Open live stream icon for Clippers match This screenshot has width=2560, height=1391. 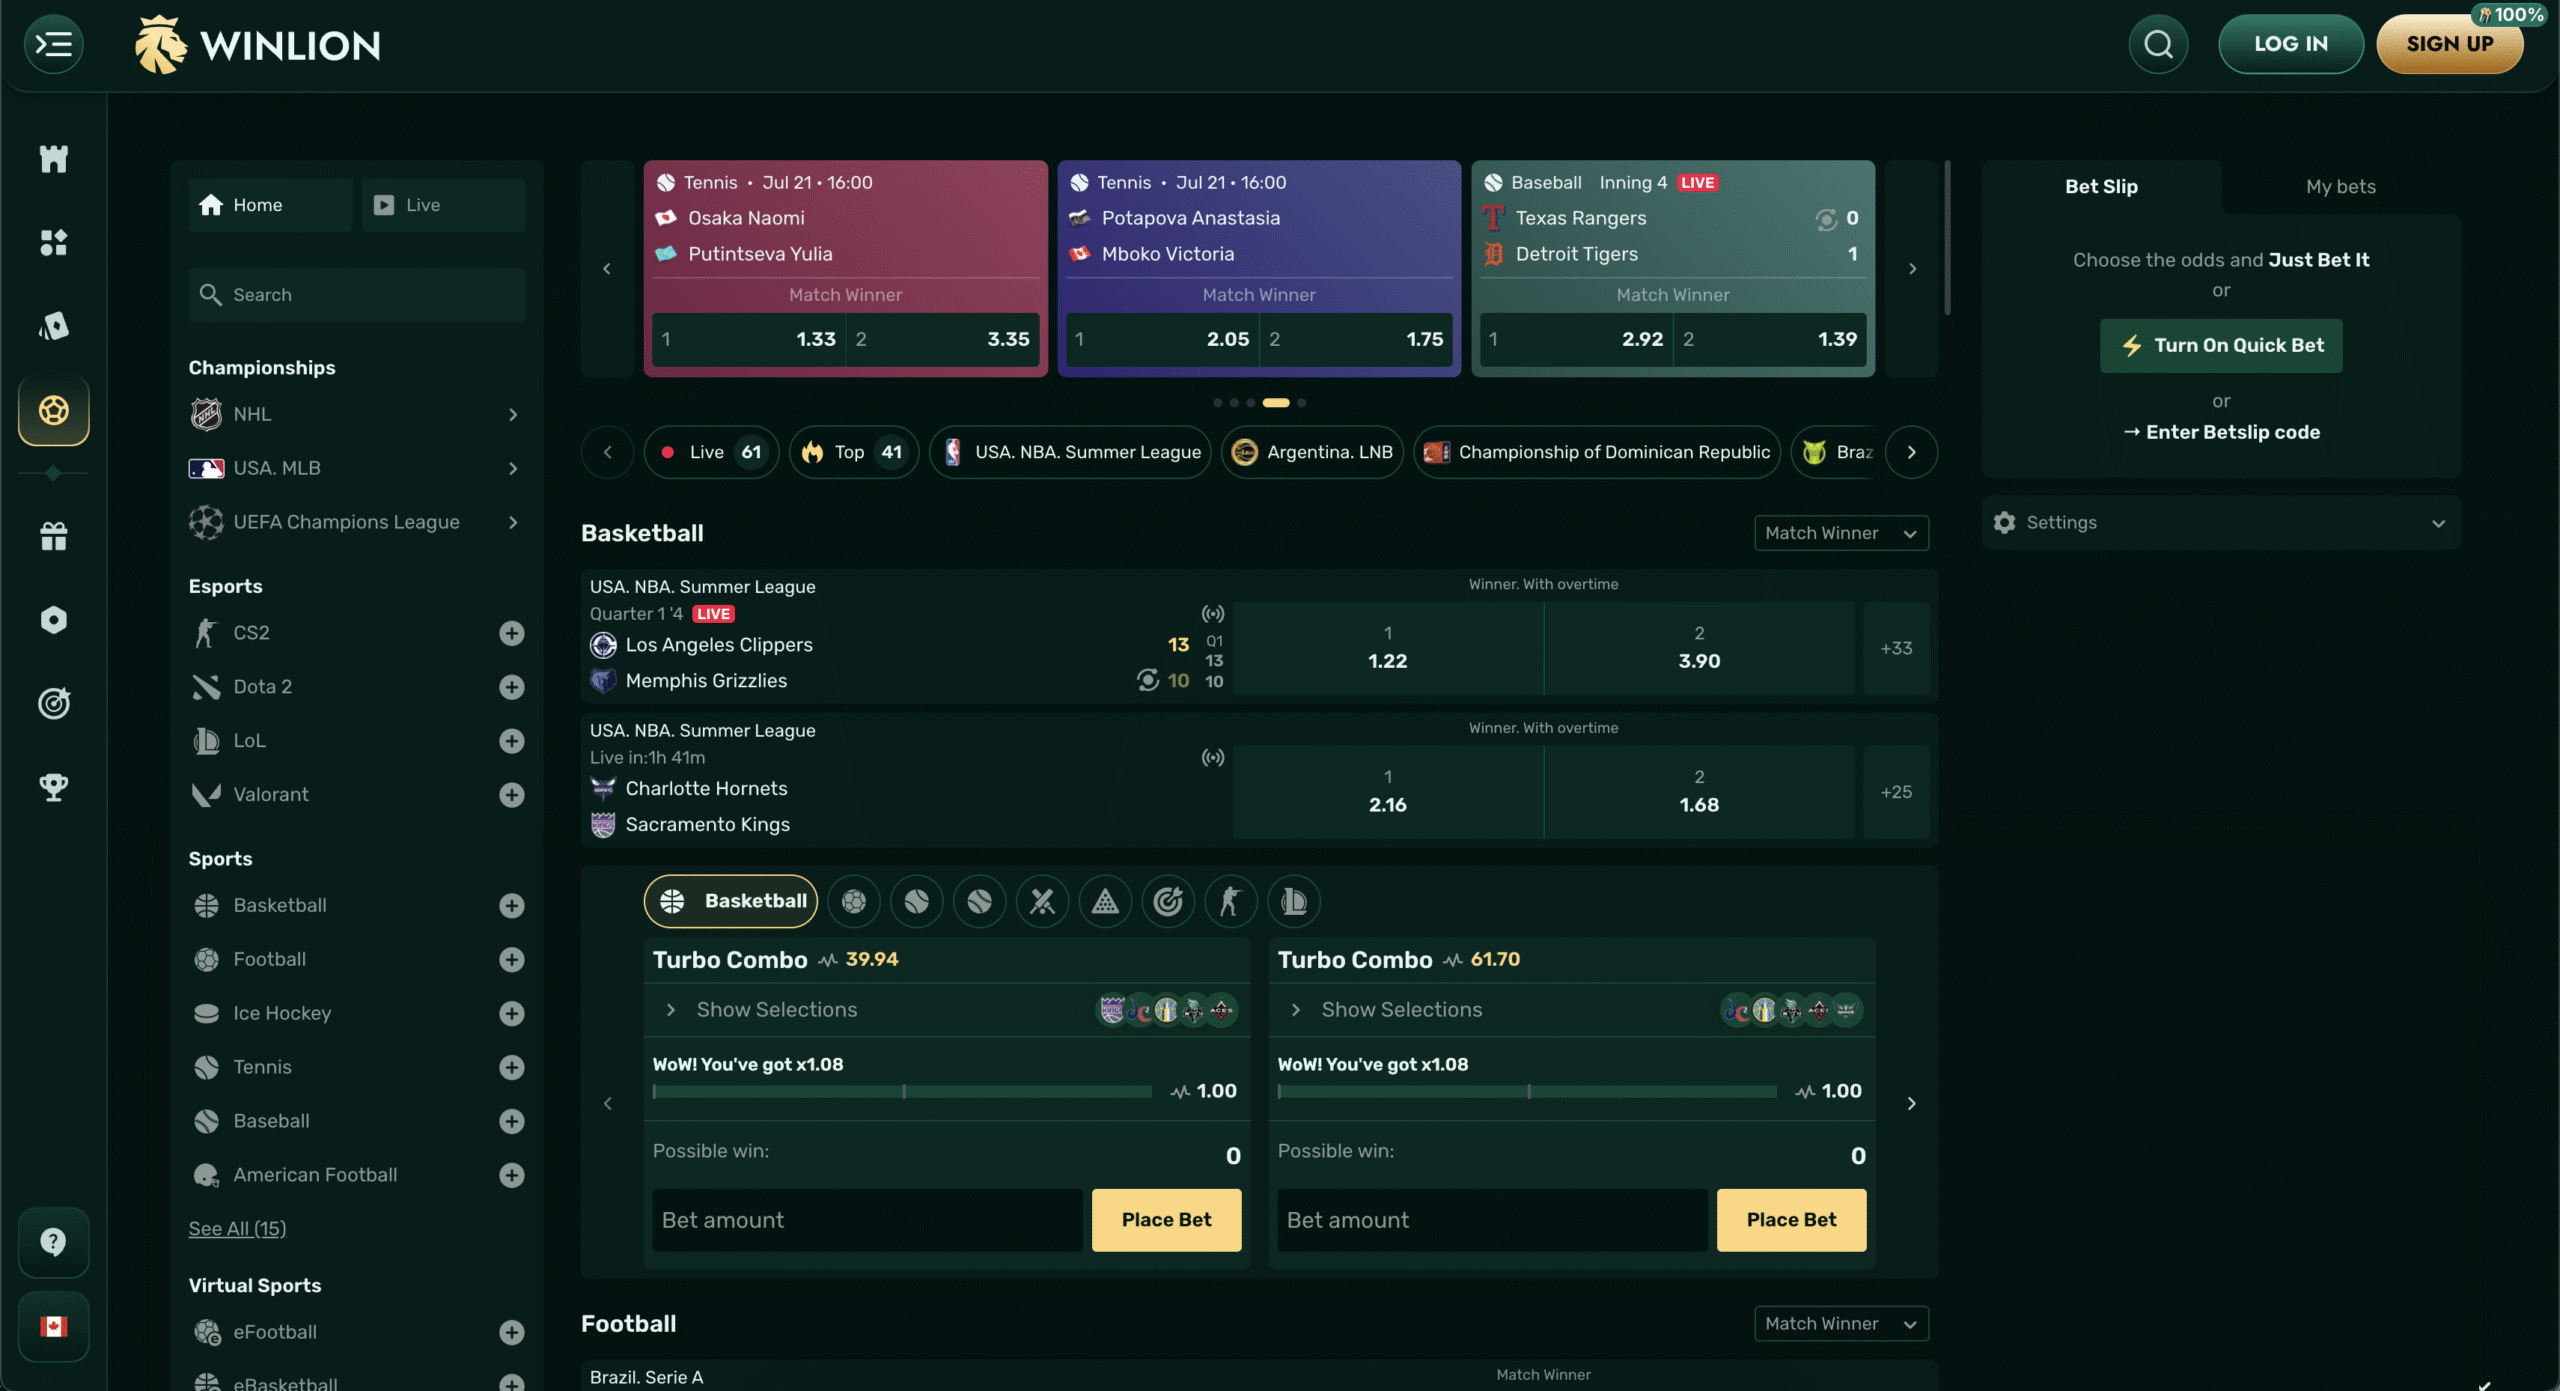click(1212, 613)
